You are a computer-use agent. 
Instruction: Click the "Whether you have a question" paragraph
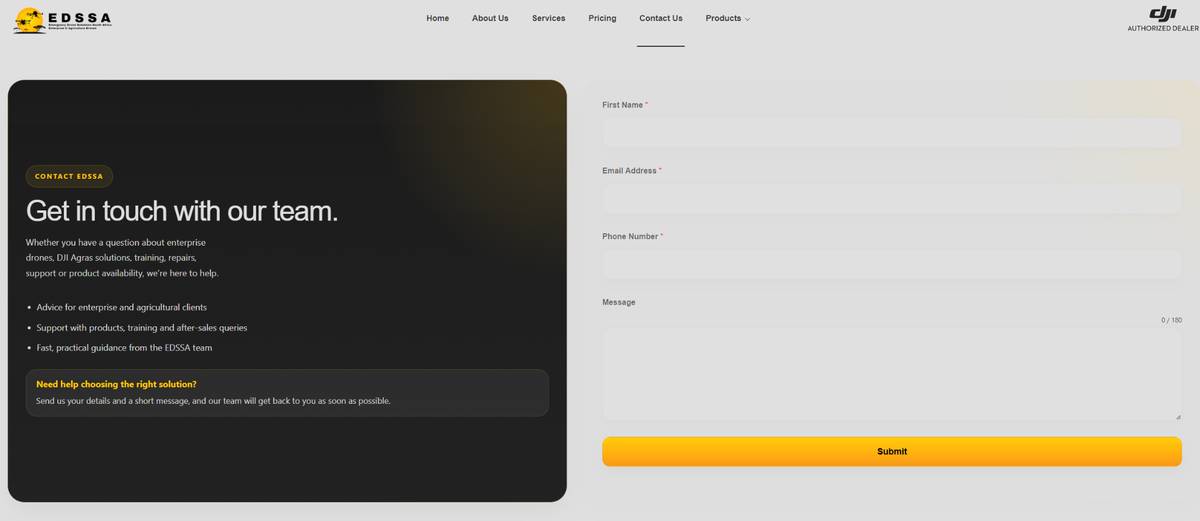coord(122,258)
